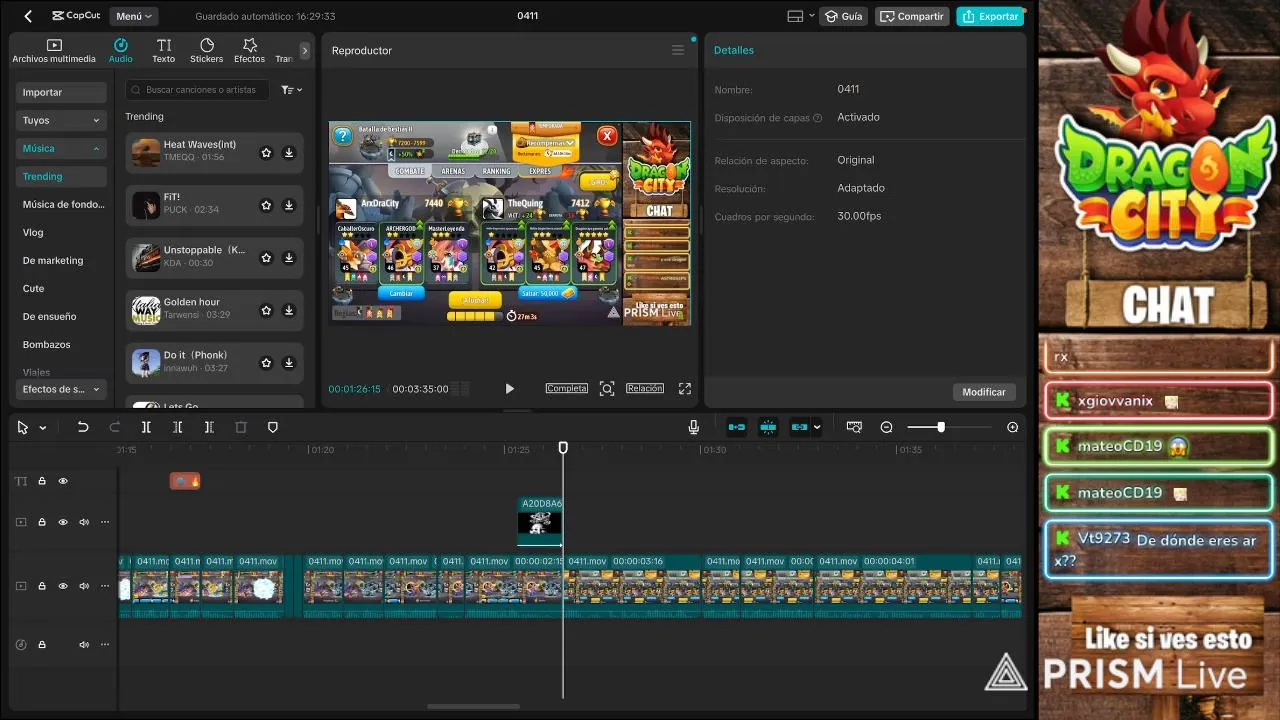Download the FiT! track
Screen dimensions: 1280x720
pos(289,205)
